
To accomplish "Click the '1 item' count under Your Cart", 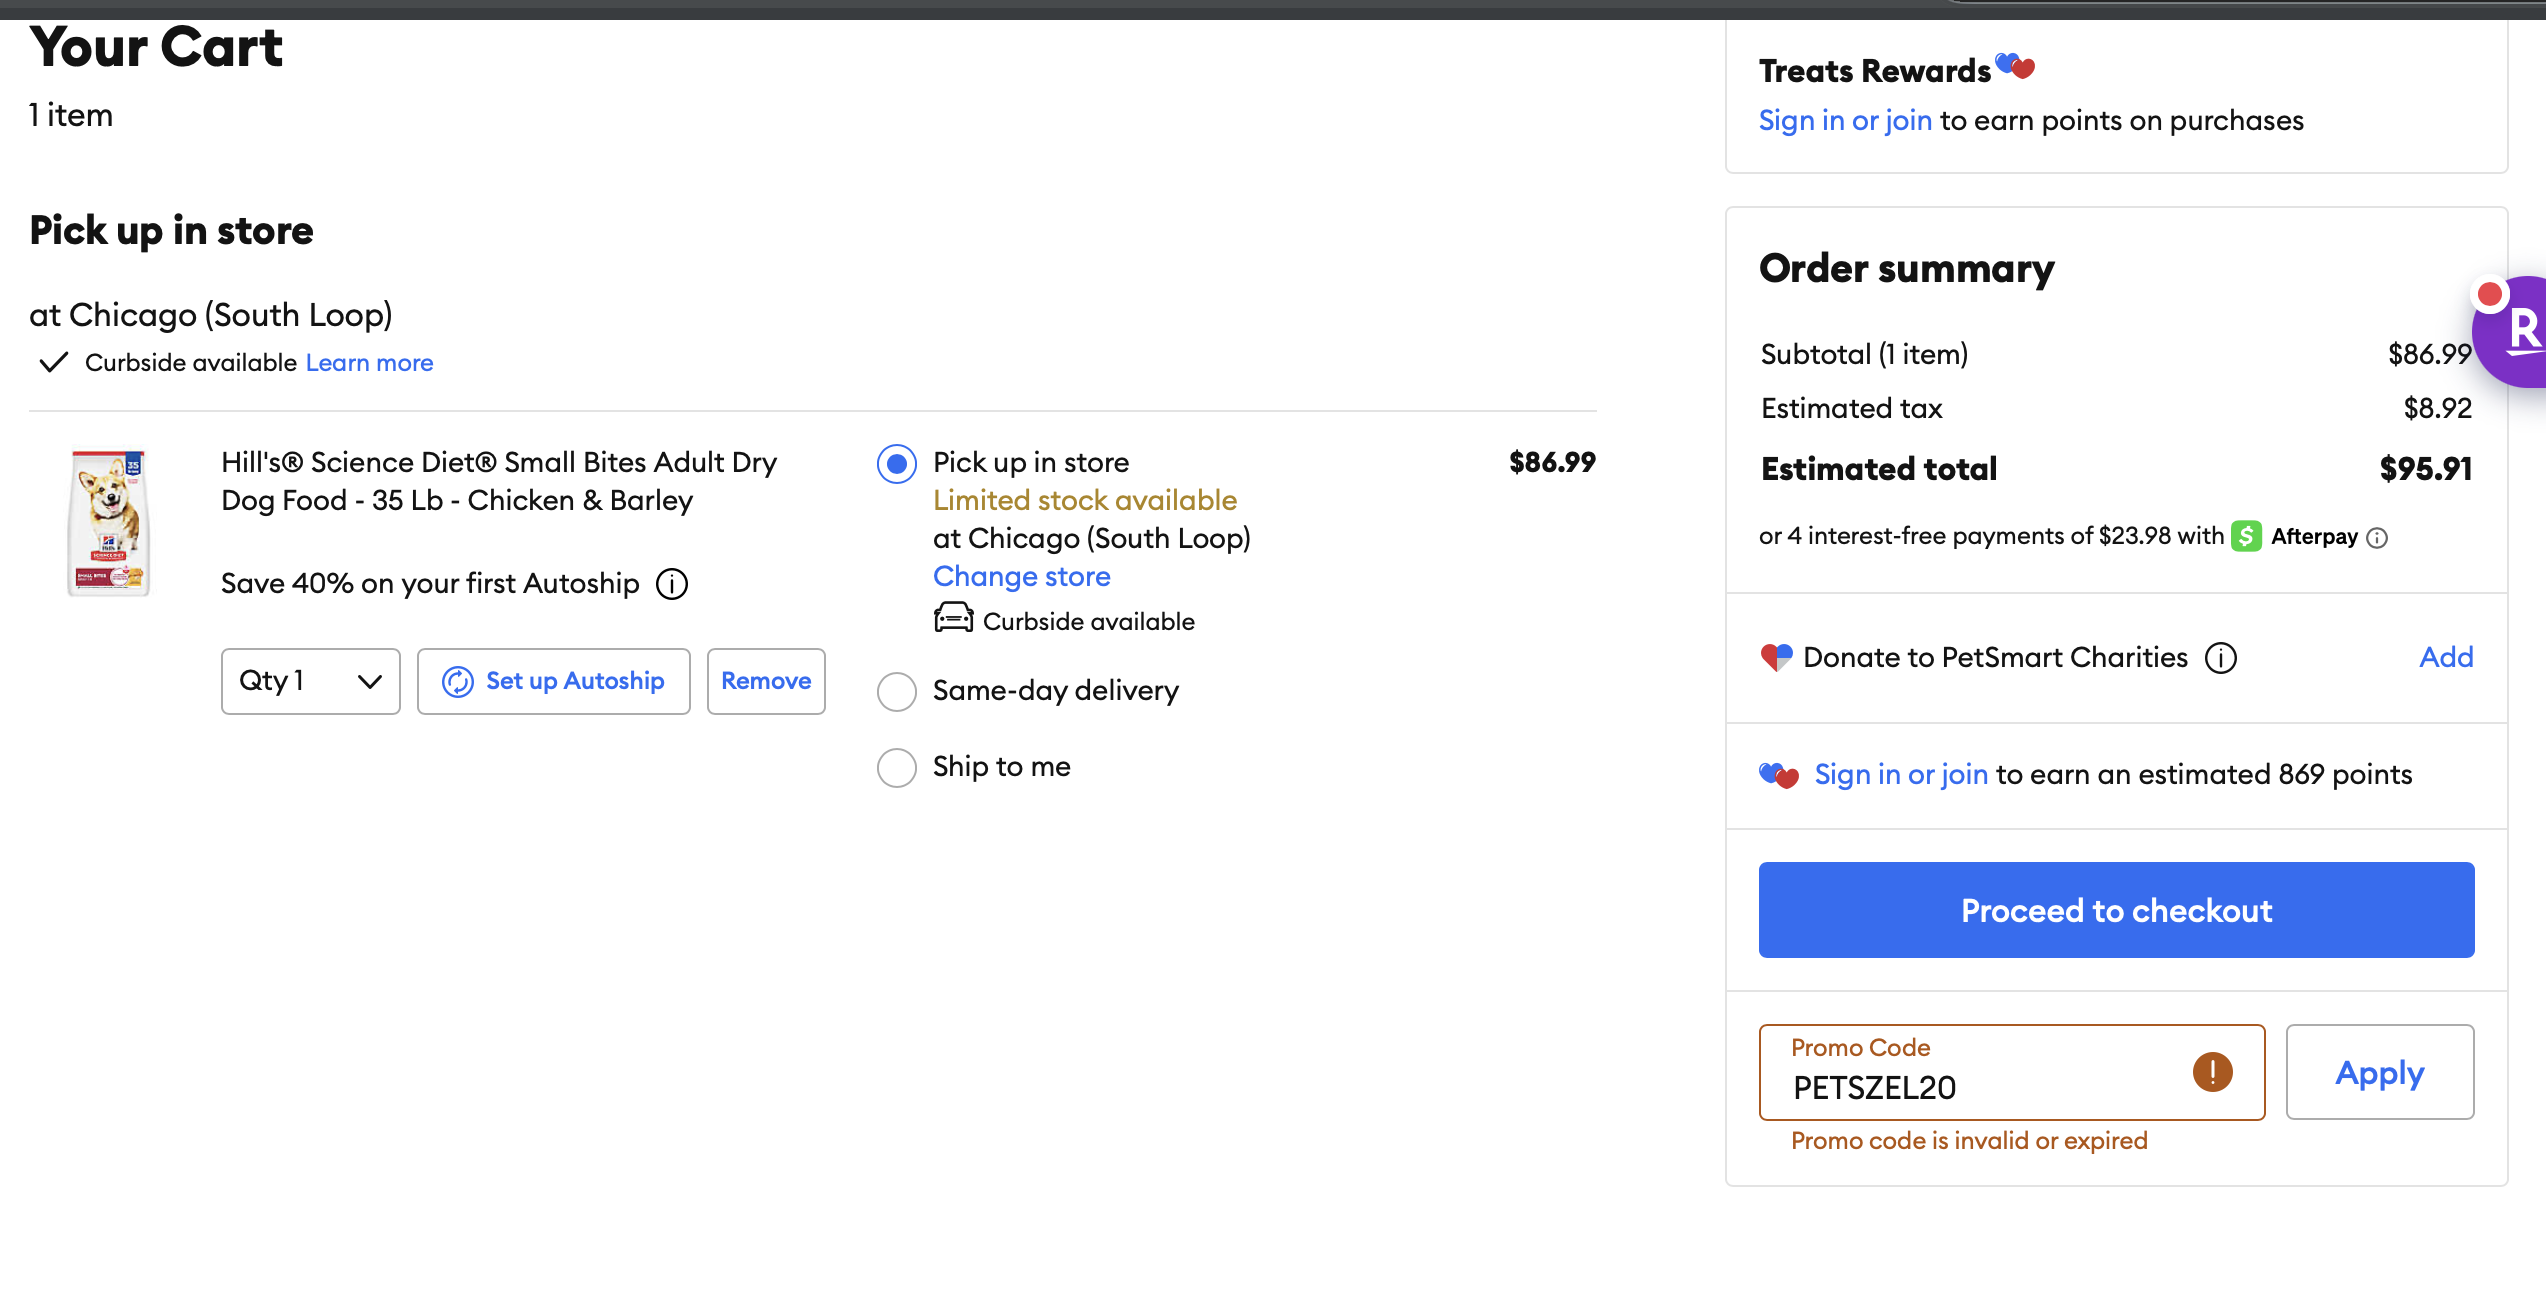I will (71, 115).
